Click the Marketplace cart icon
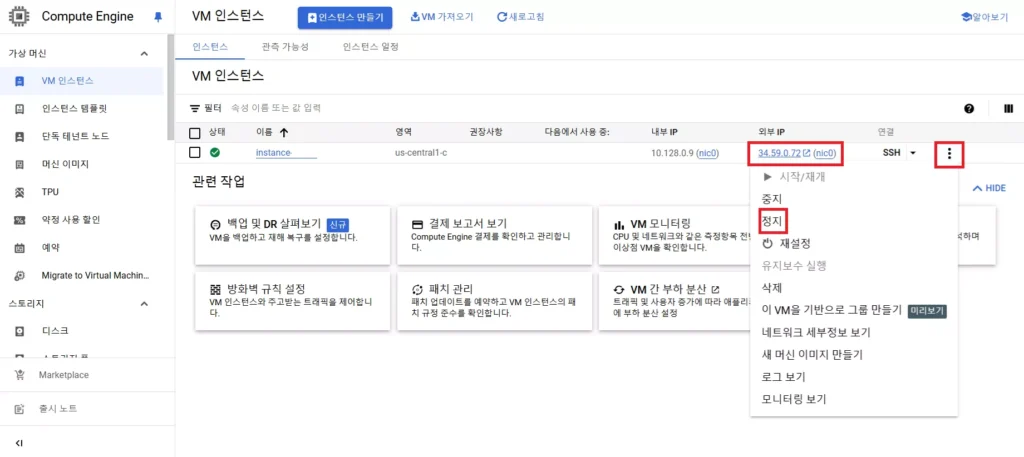The height and width of the screenshot is (457, 1024). pyautogui.click(x=19, y=375)
